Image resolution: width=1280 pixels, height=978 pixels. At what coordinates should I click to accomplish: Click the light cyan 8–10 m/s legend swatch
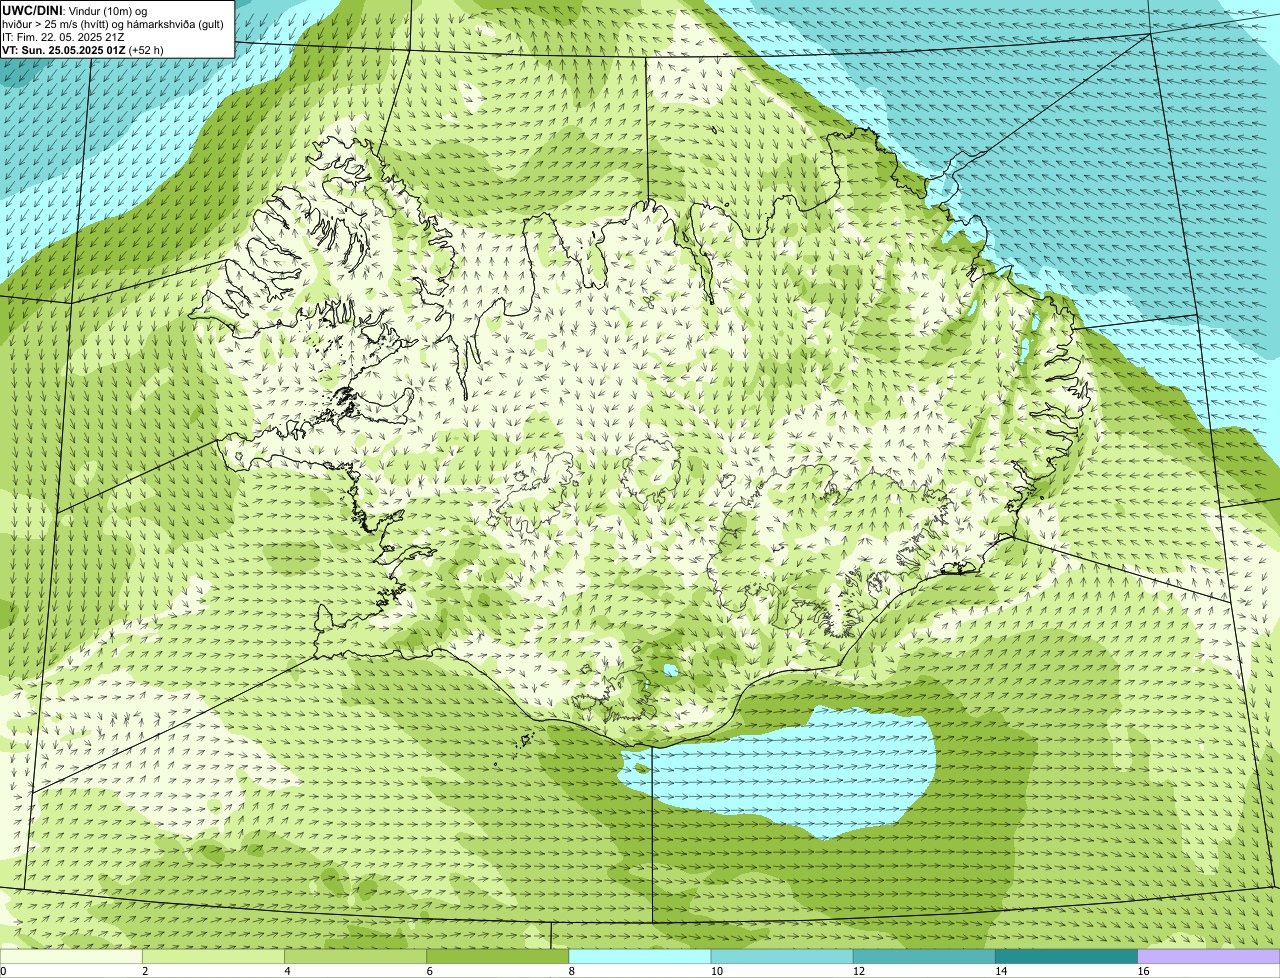click(x=640, y=956)
